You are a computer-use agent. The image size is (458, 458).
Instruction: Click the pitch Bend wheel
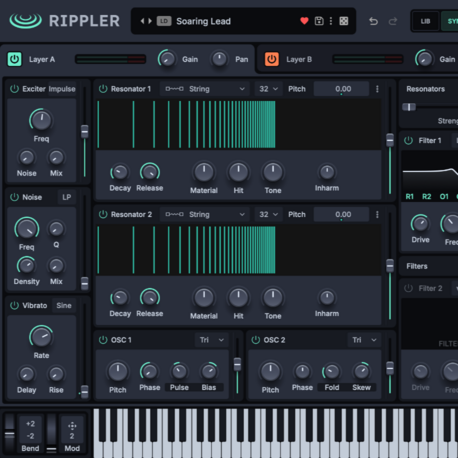pyautogui.click(x=10, y=433)
